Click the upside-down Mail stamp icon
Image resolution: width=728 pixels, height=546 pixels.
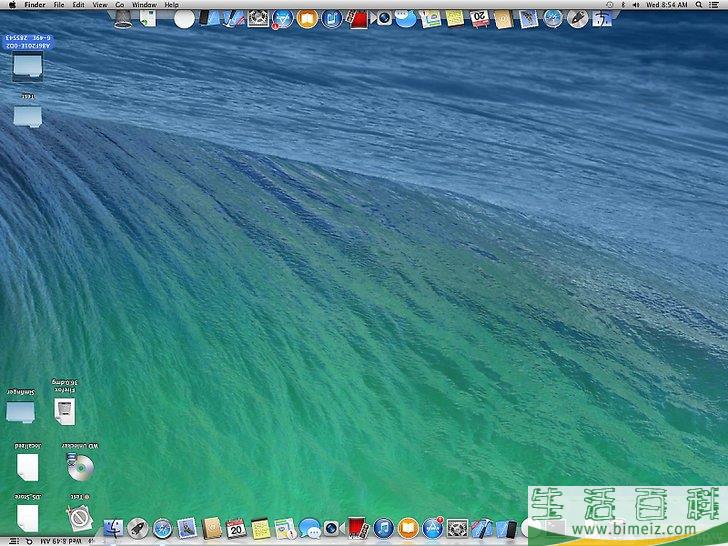coord(528,20)
